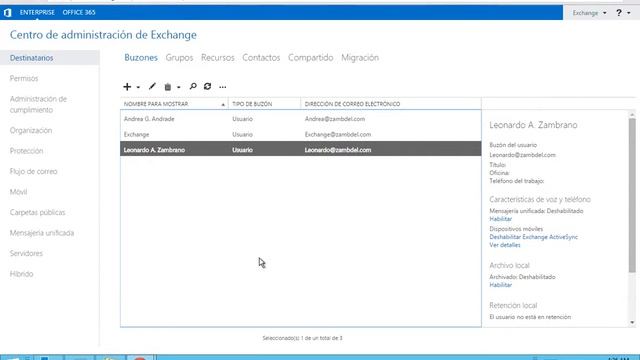Sort by NOMBRE PARA MOSTRAR column header
The width and height of the screenshot is (640, 360).
pyautogui.click(x=156, y=104)
